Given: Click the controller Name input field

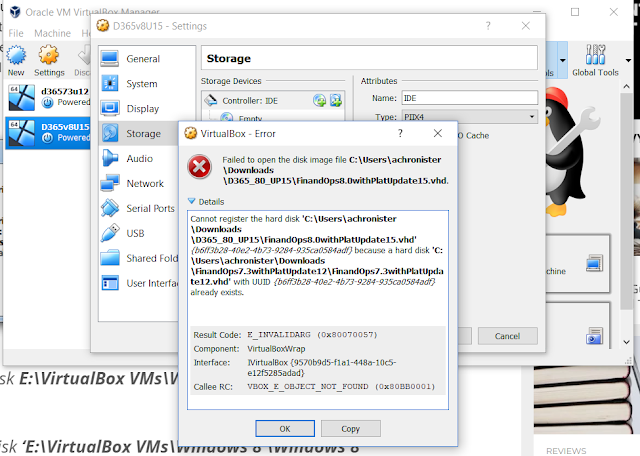Looking at the screenshot, I should (469, 98).
